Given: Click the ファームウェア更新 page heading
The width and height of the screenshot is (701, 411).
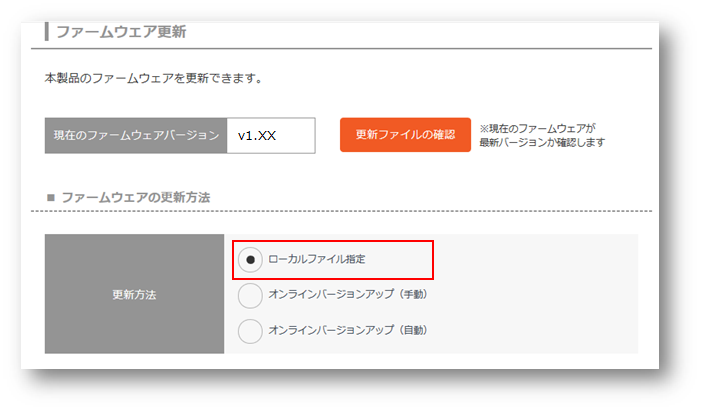Looking at the screenshot, I should tap(121, 32).
